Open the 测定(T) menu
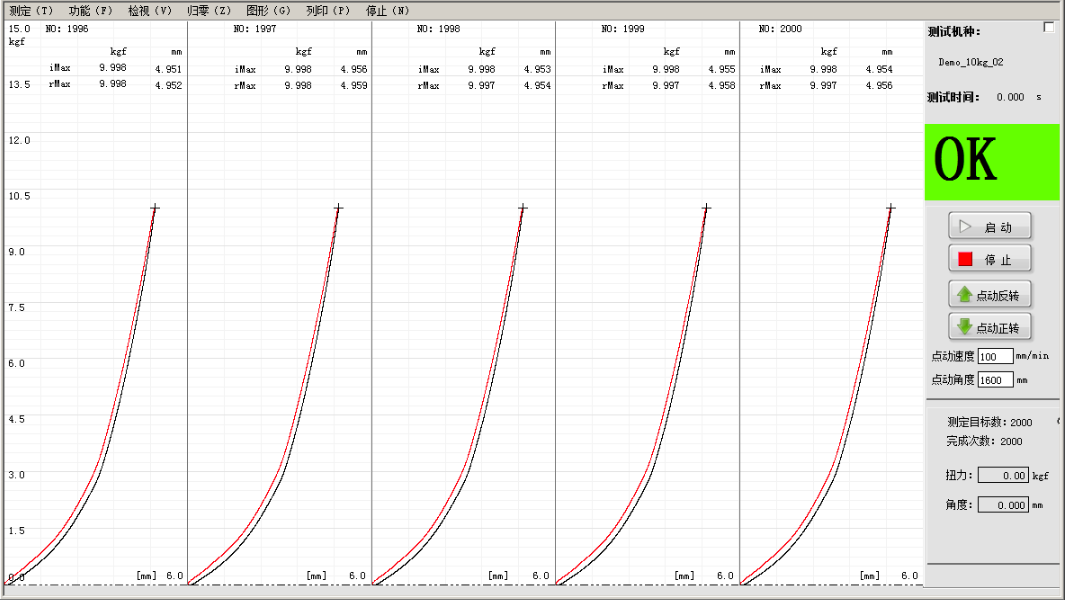1065x600 pixels. click(31, 10)
